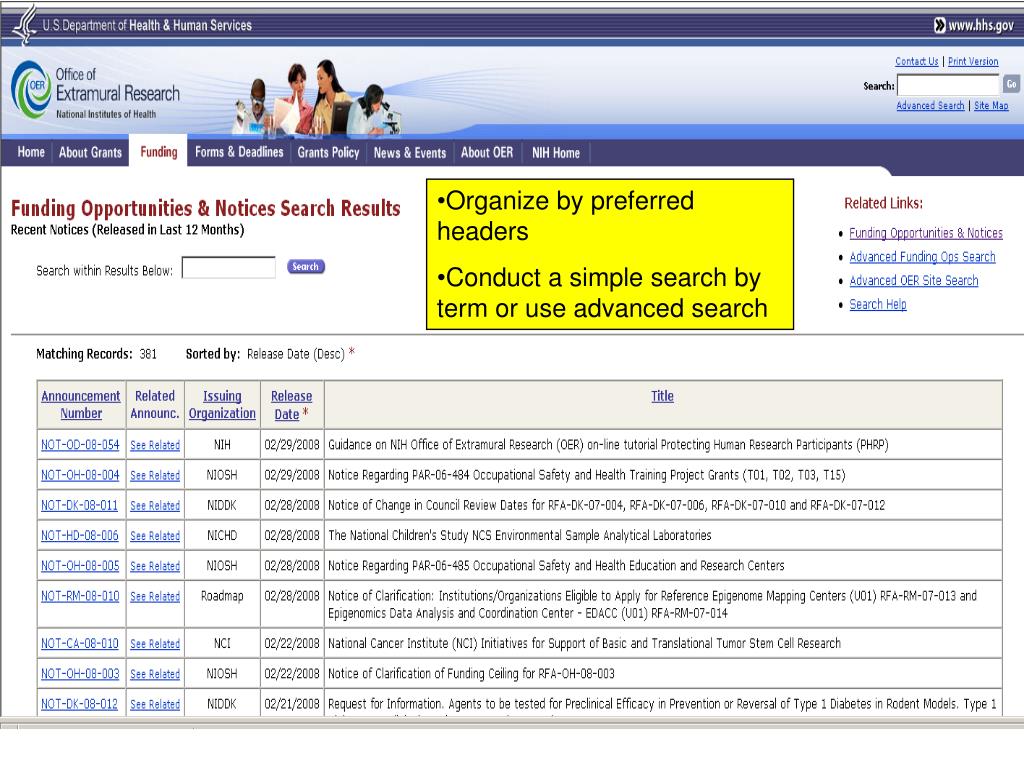The image size is (1024, 768).
Task: Open notice NOT-HD-08-006
Action: [80, 536]
